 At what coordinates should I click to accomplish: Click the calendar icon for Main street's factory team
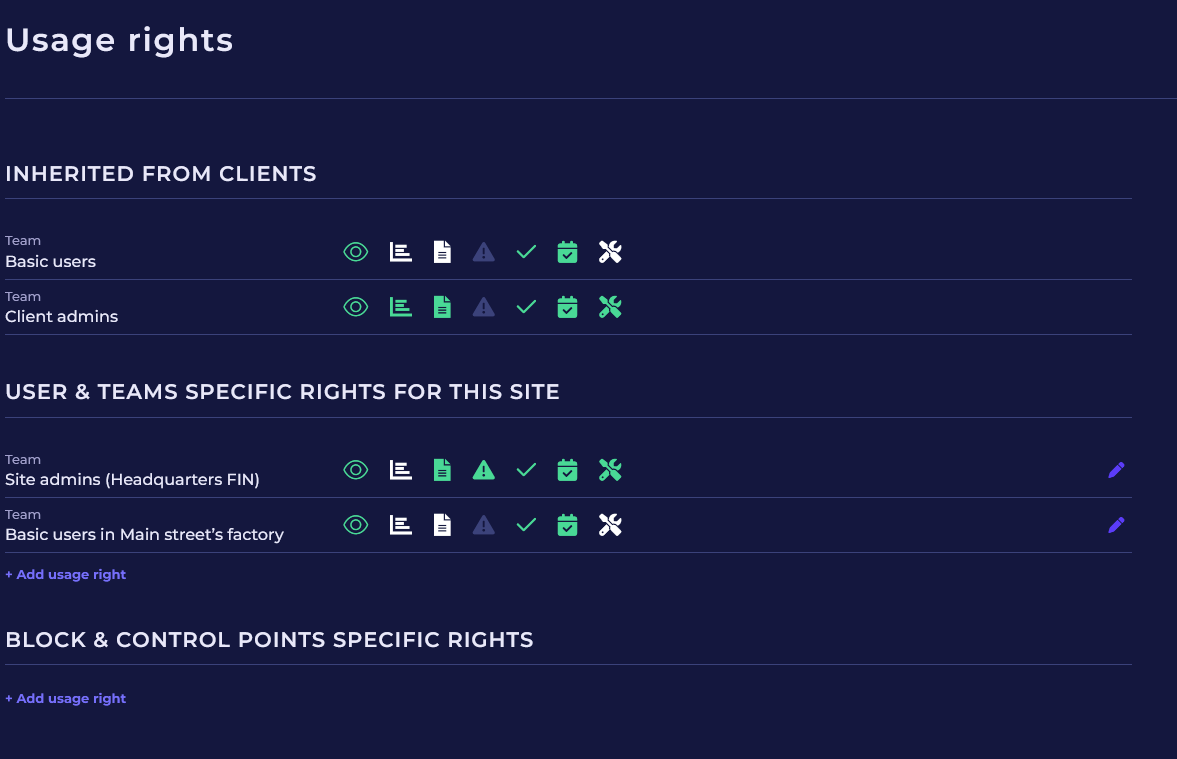(567, 525)
